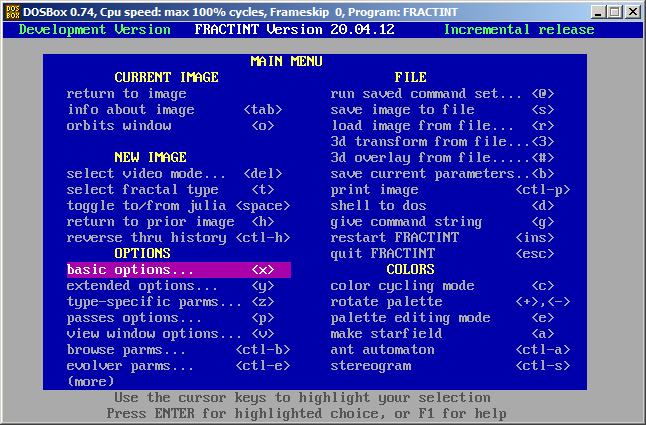Click 'Development Version' header text
646x425 pixels.
[x=95, y=30]
